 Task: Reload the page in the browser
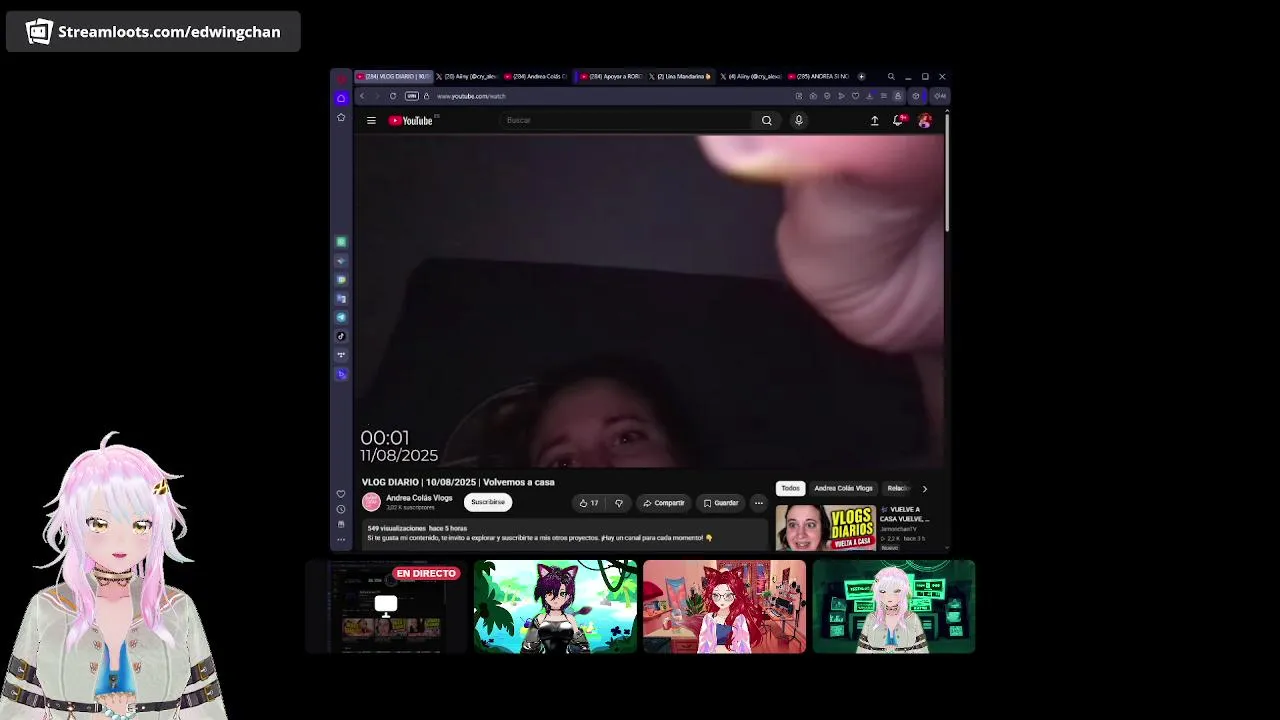(x=393, y=96)
